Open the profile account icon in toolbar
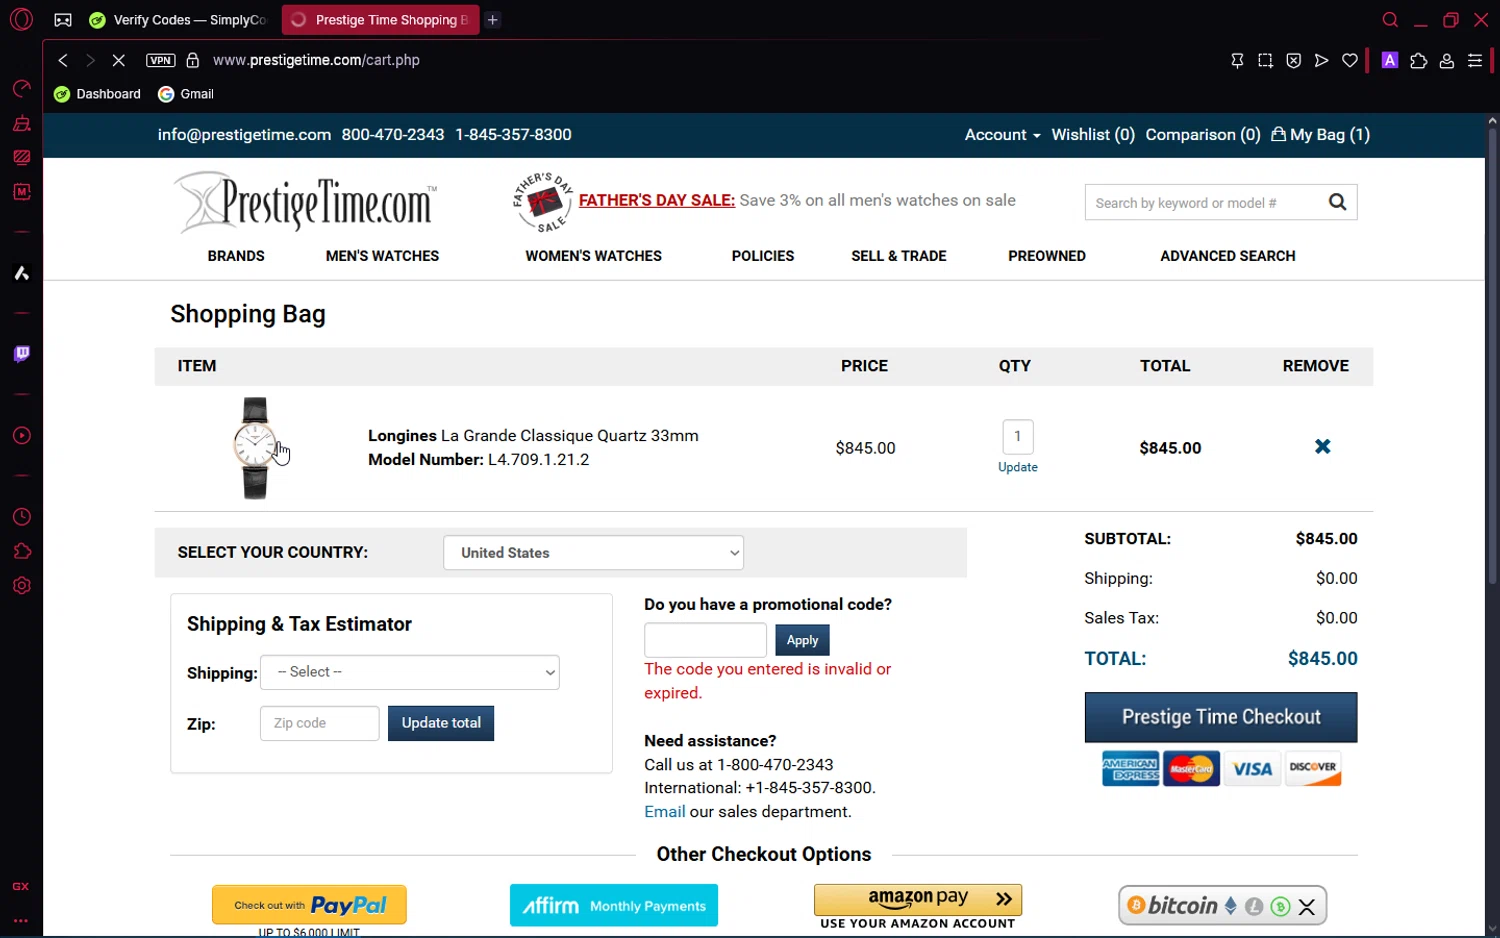The width and height of the screenshot is (1500, 938). 1446,61
